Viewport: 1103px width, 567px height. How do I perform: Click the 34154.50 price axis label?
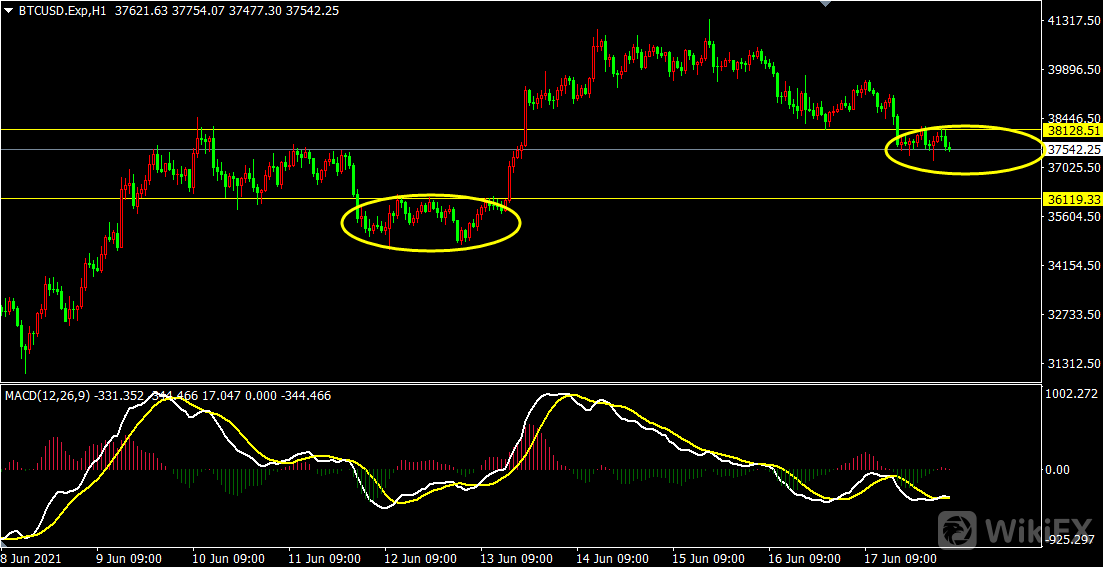tap(1073, 265)
